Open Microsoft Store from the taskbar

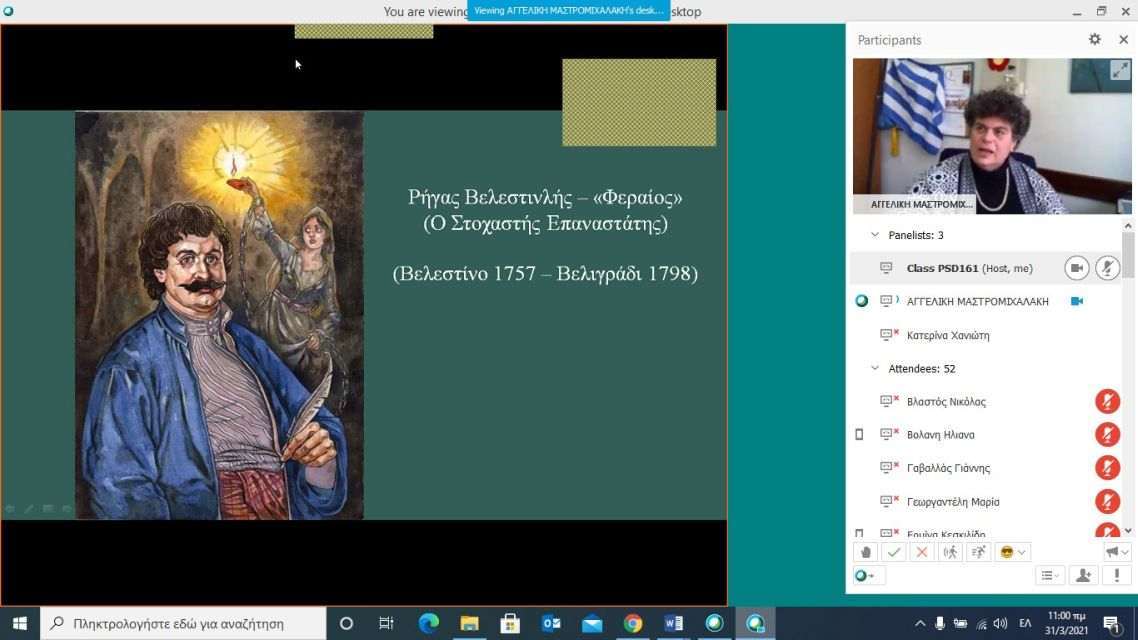pos(509,623)
